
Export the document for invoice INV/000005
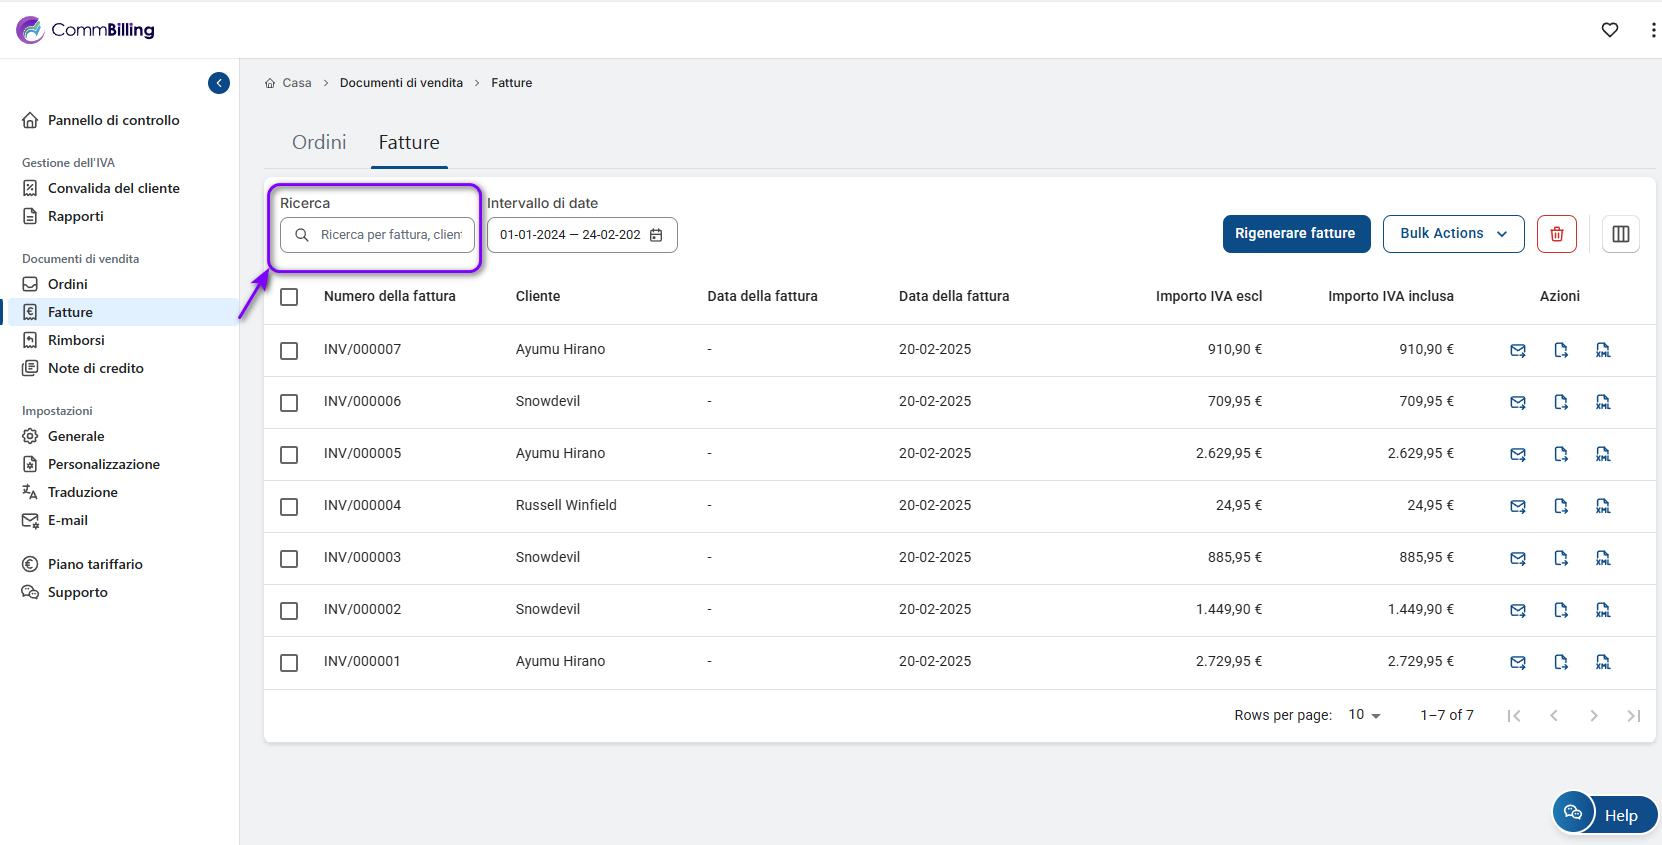tap(1560, 454)
